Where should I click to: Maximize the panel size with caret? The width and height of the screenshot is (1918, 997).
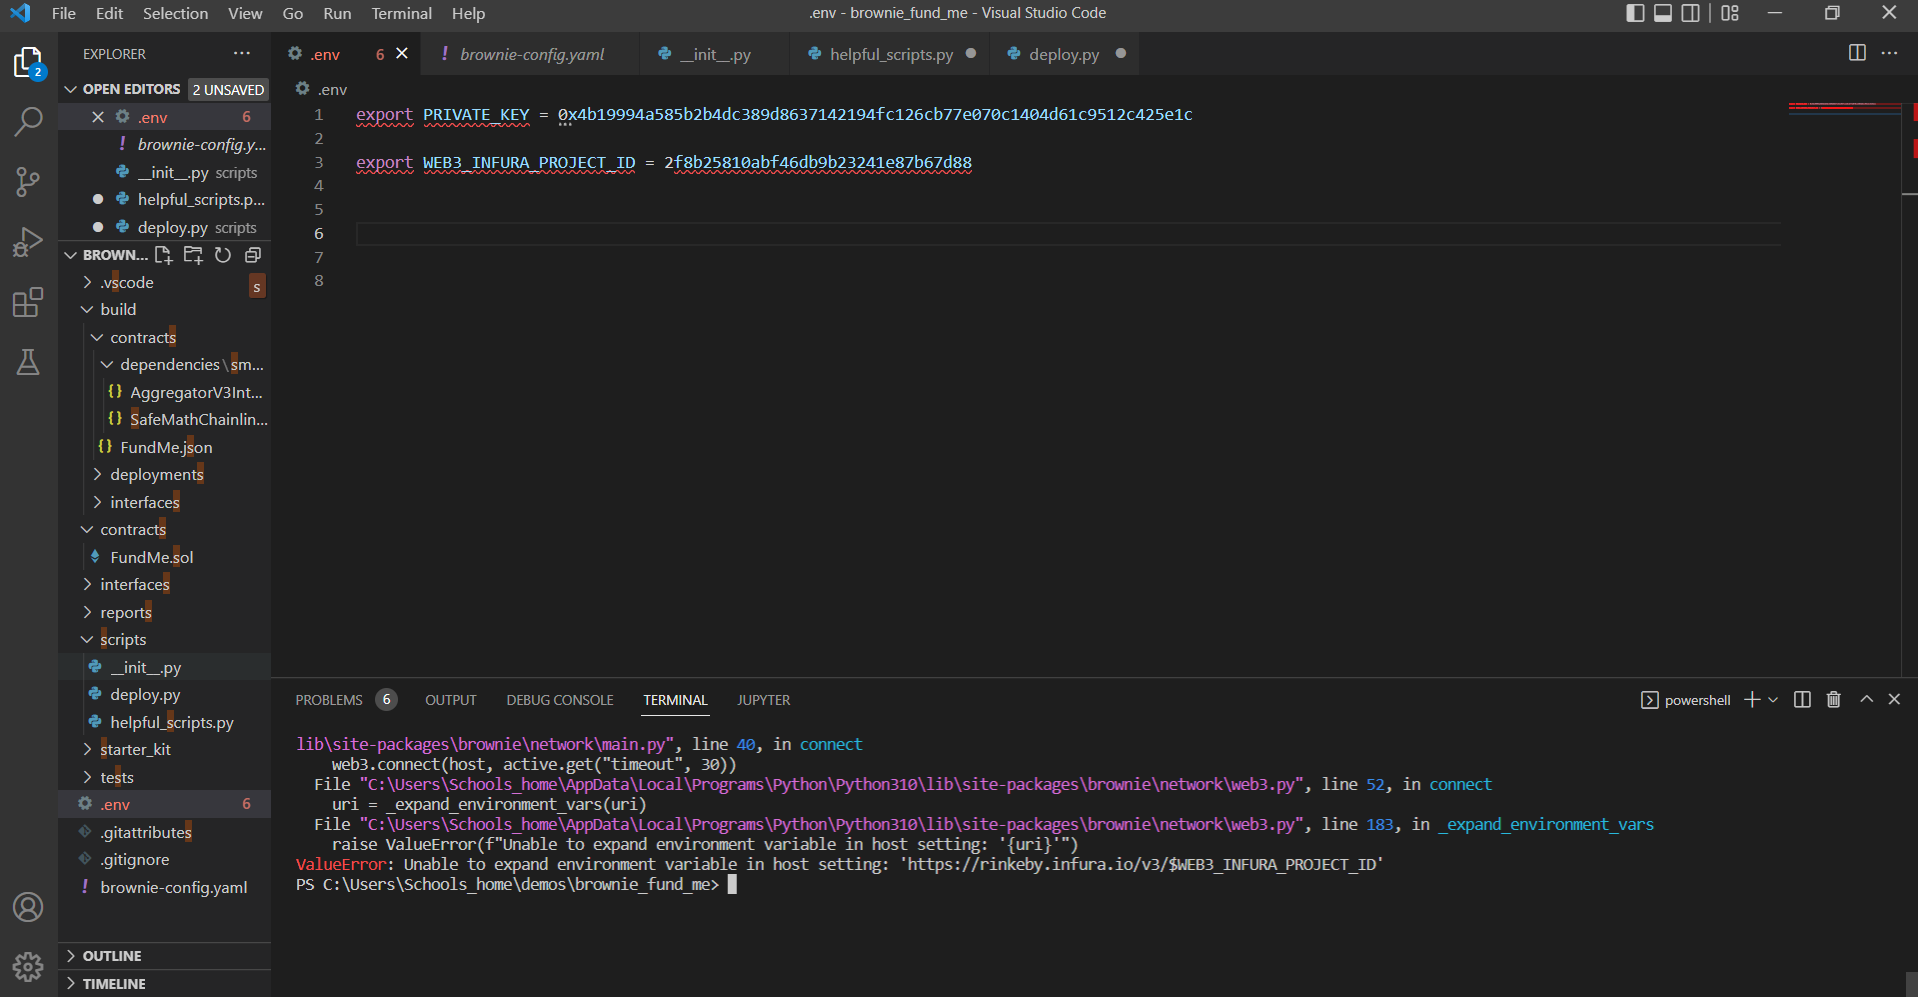pos(1866,700)
